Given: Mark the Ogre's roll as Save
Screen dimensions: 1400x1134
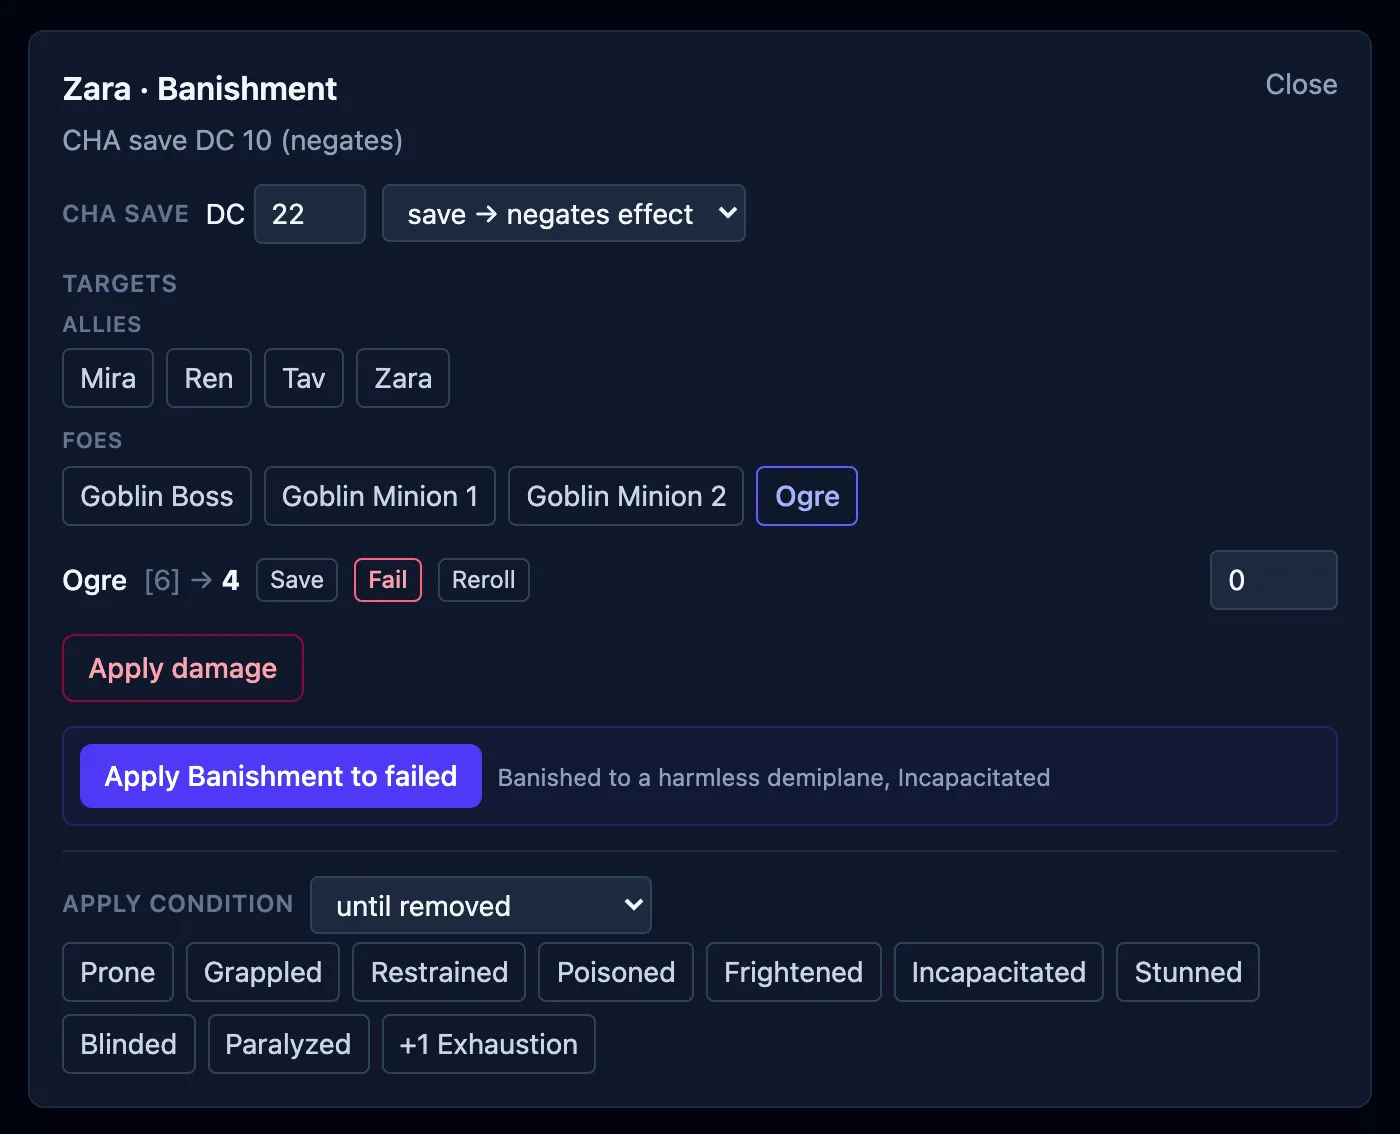Looking at the screenshot, I should point(297,580).
